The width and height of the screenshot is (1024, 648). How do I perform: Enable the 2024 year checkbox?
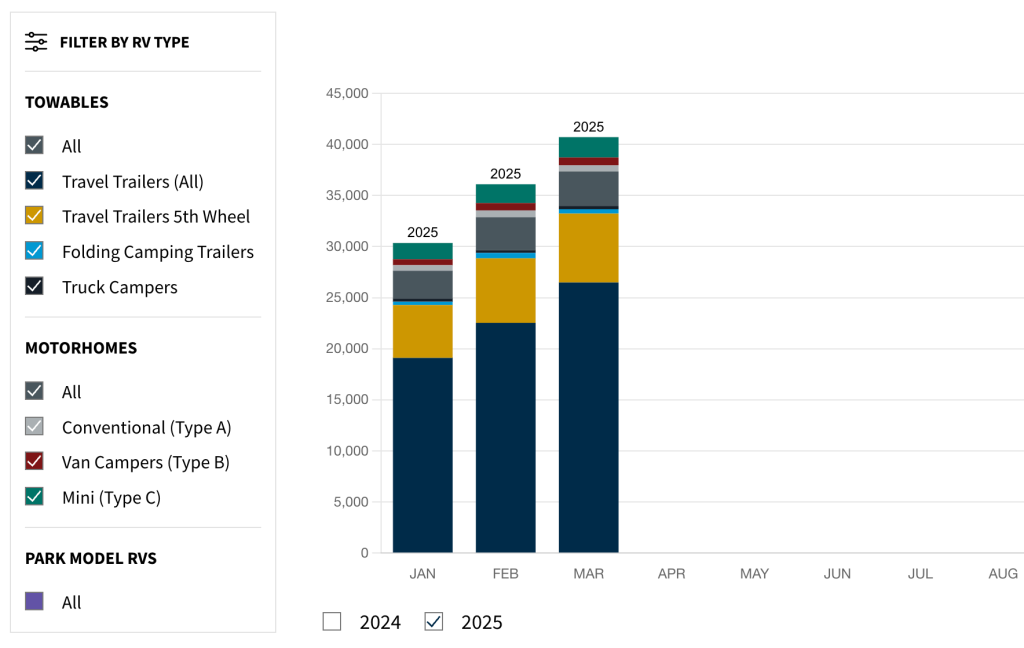click(332, 622)
